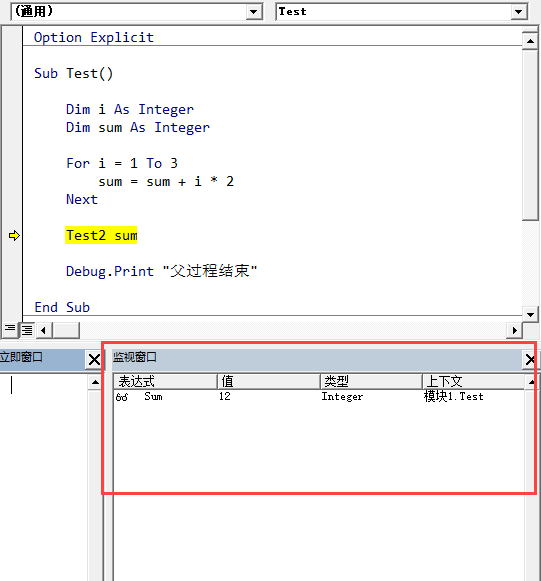Click the 值 column header

click(x=269, y=381)
